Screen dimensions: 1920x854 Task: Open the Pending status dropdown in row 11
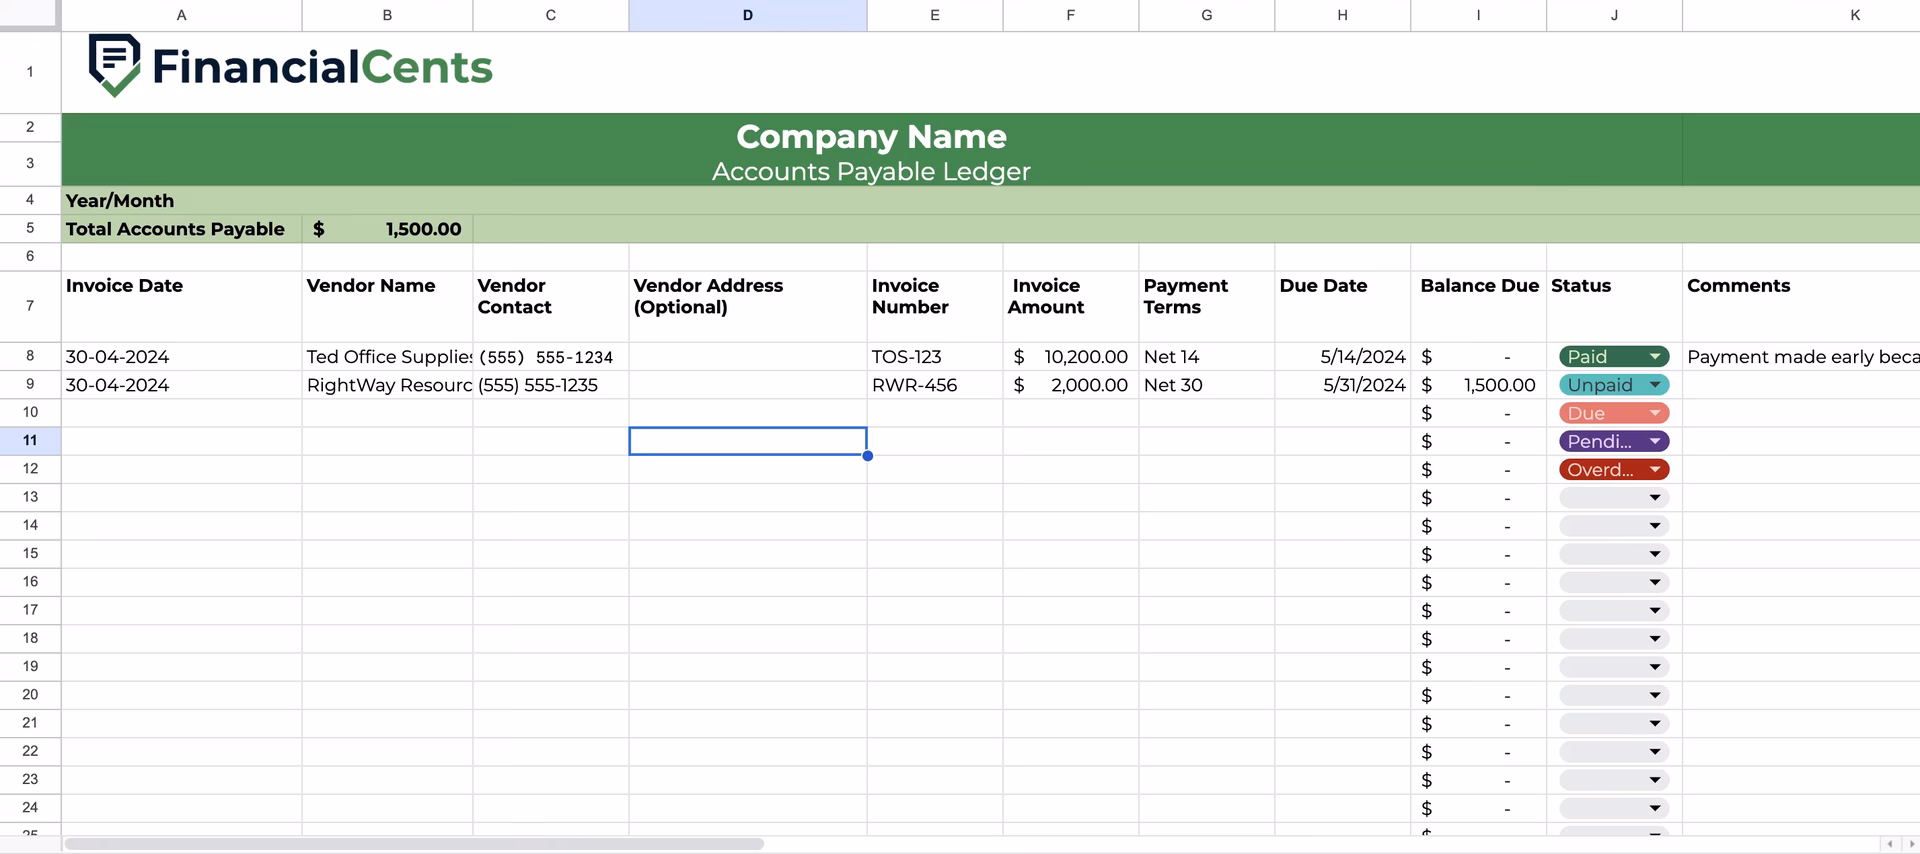tap(1613, 441)
